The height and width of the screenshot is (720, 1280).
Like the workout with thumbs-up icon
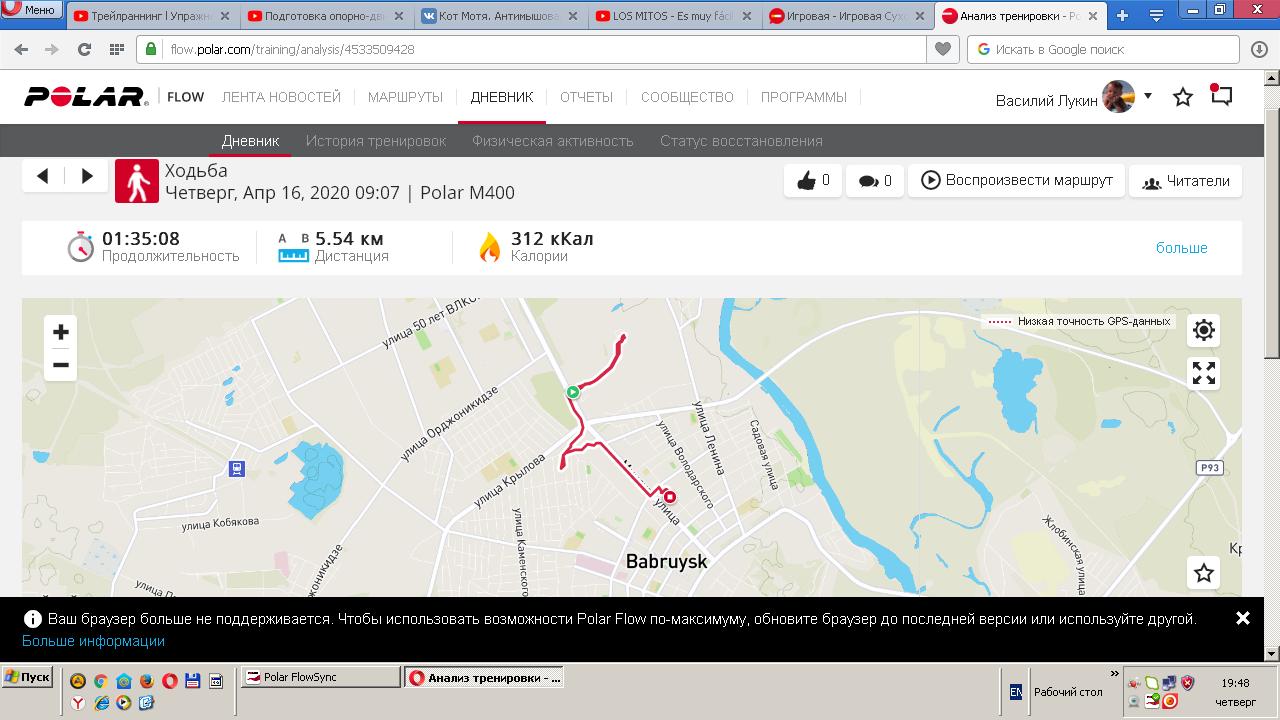[813, 181]
